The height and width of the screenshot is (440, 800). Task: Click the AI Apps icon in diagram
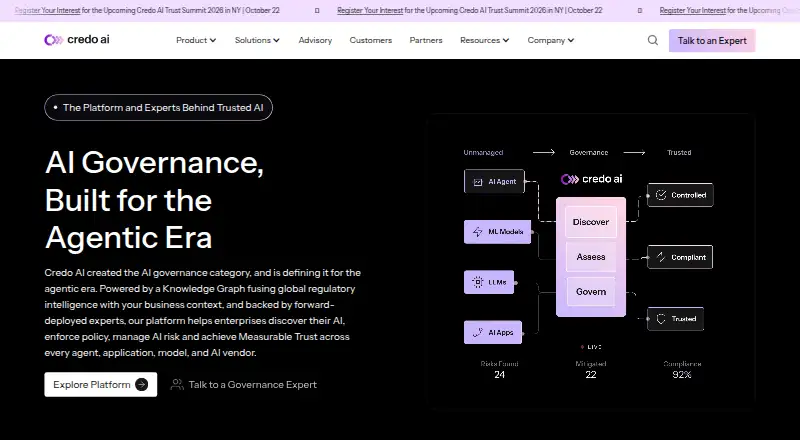(478, 332)
